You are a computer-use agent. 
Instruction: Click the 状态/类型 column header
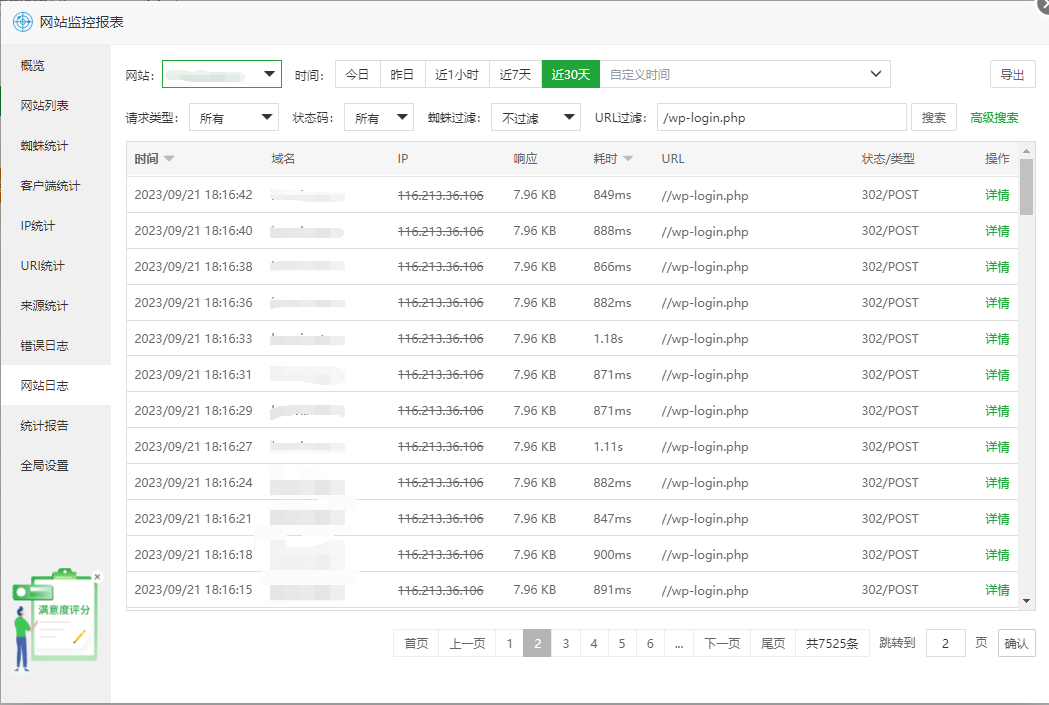(x=888, y=159)
